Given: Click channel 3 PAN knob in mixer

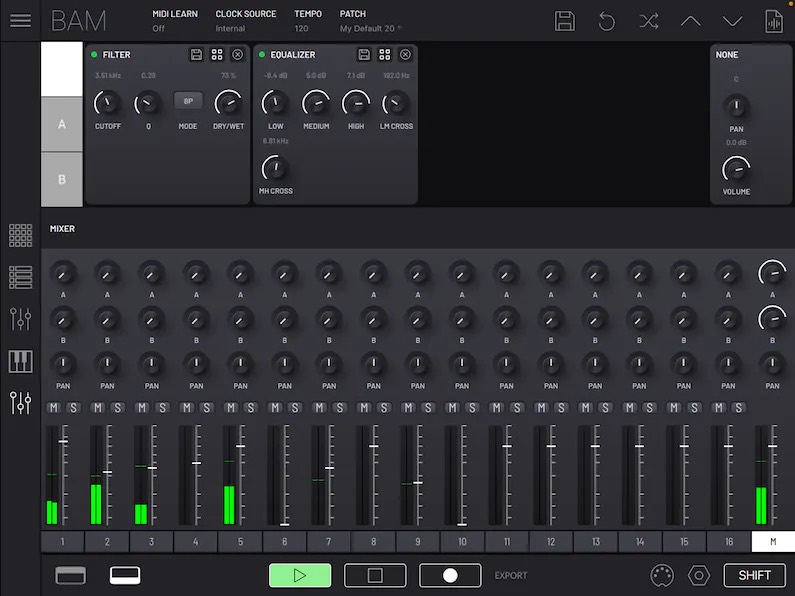Looking at the screenshot, I should point(152,363).
